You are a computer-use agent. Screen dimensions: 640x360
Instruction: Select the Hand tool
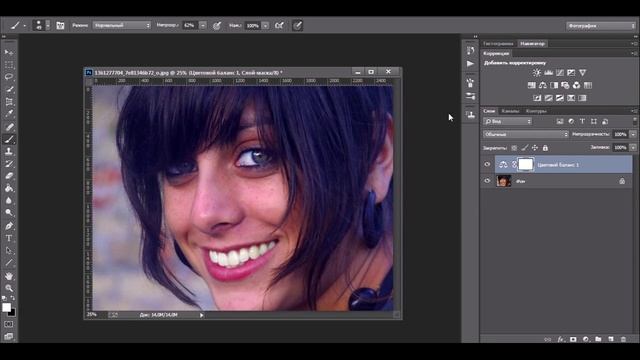[x=9, y=276]
